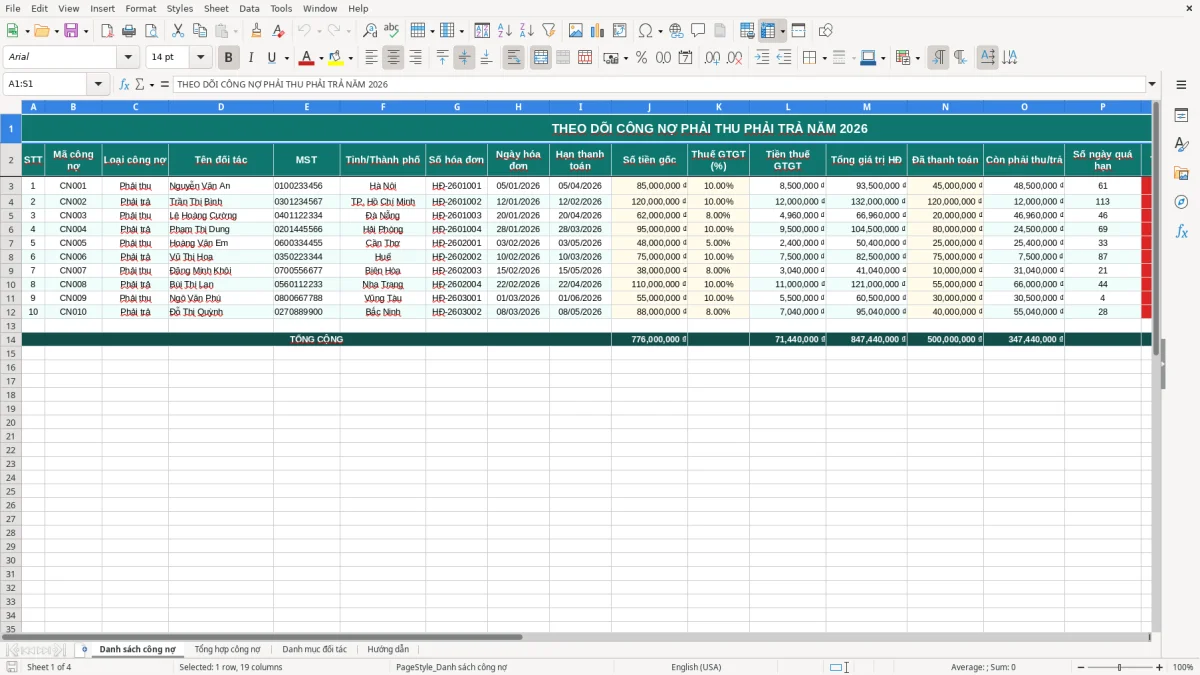Image resolution: width=1200 pixels, height=675 pixels.
Task: Switch to Hướng dẫn sheet
Action: 388,650
